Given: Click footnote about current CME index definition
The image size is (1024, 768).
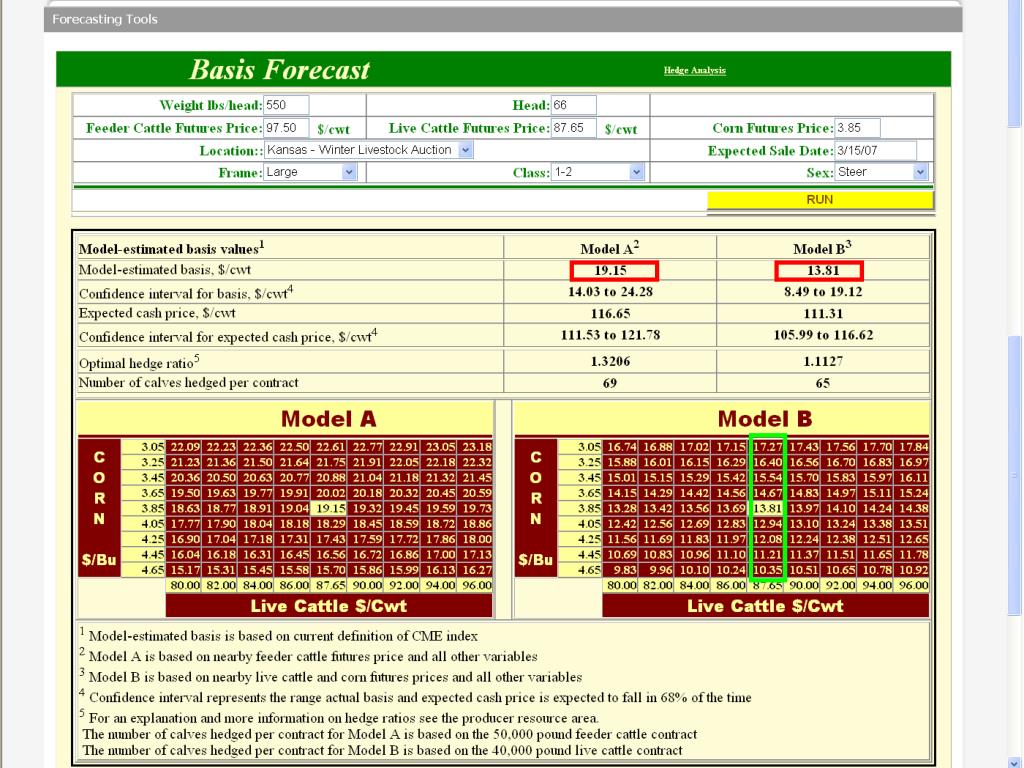Looking at the screenshot, I should click(279, 635).
